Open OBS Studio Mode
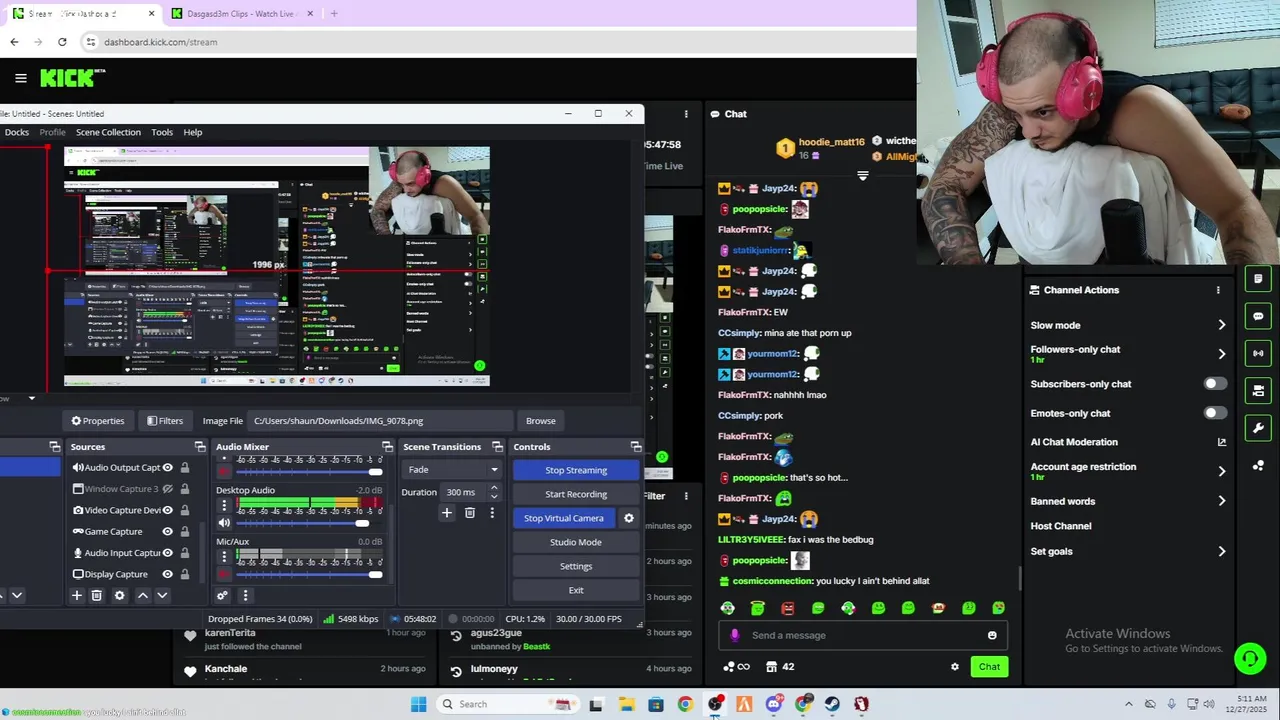The image size is (1280, 720). click(576, 542)
